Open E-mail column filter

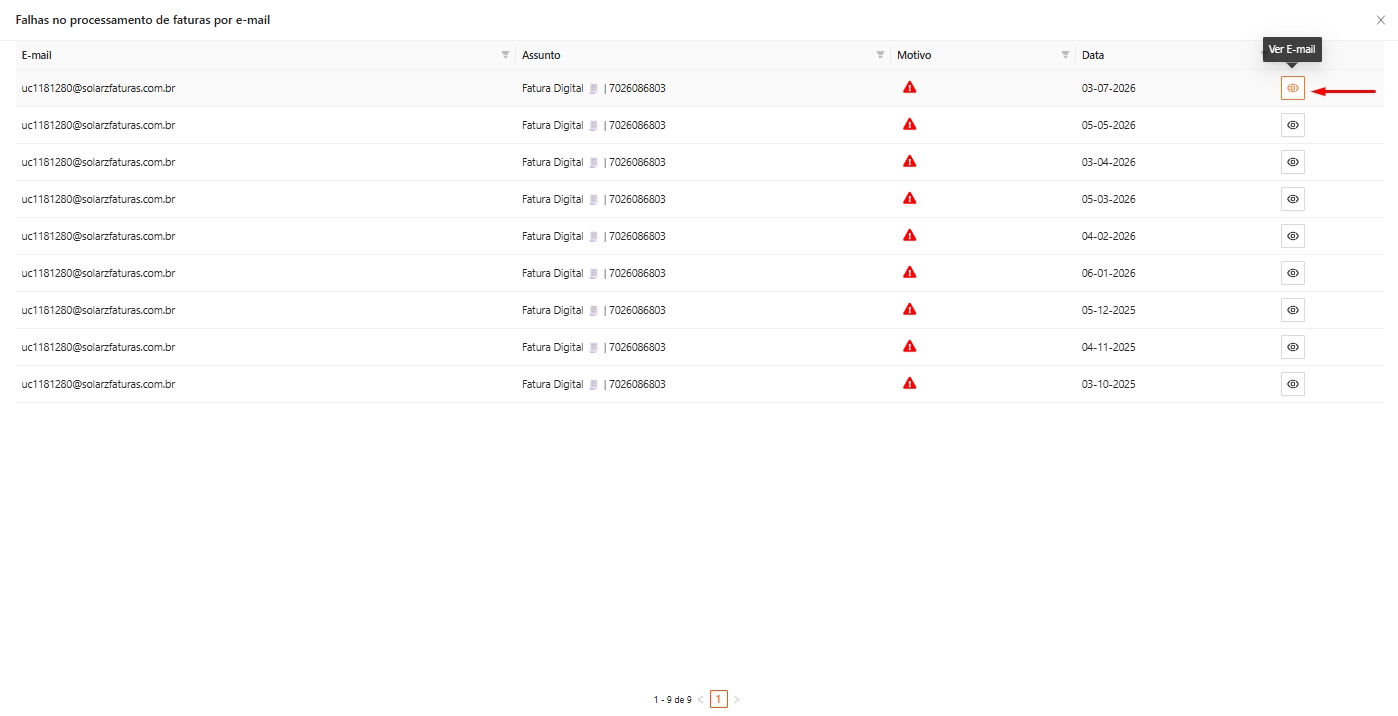coord(505,55)
